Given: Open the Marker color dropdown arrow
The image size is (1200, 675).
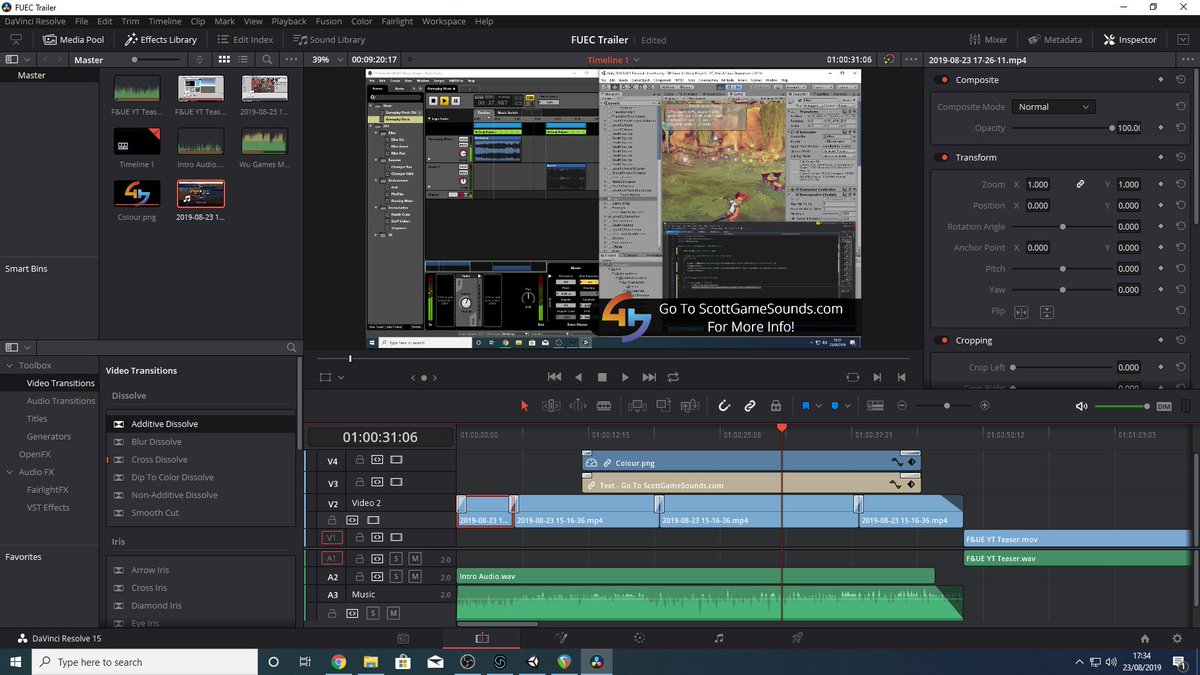Looking at the screenshot, I should pyautogui.click(x=848, y=406).
